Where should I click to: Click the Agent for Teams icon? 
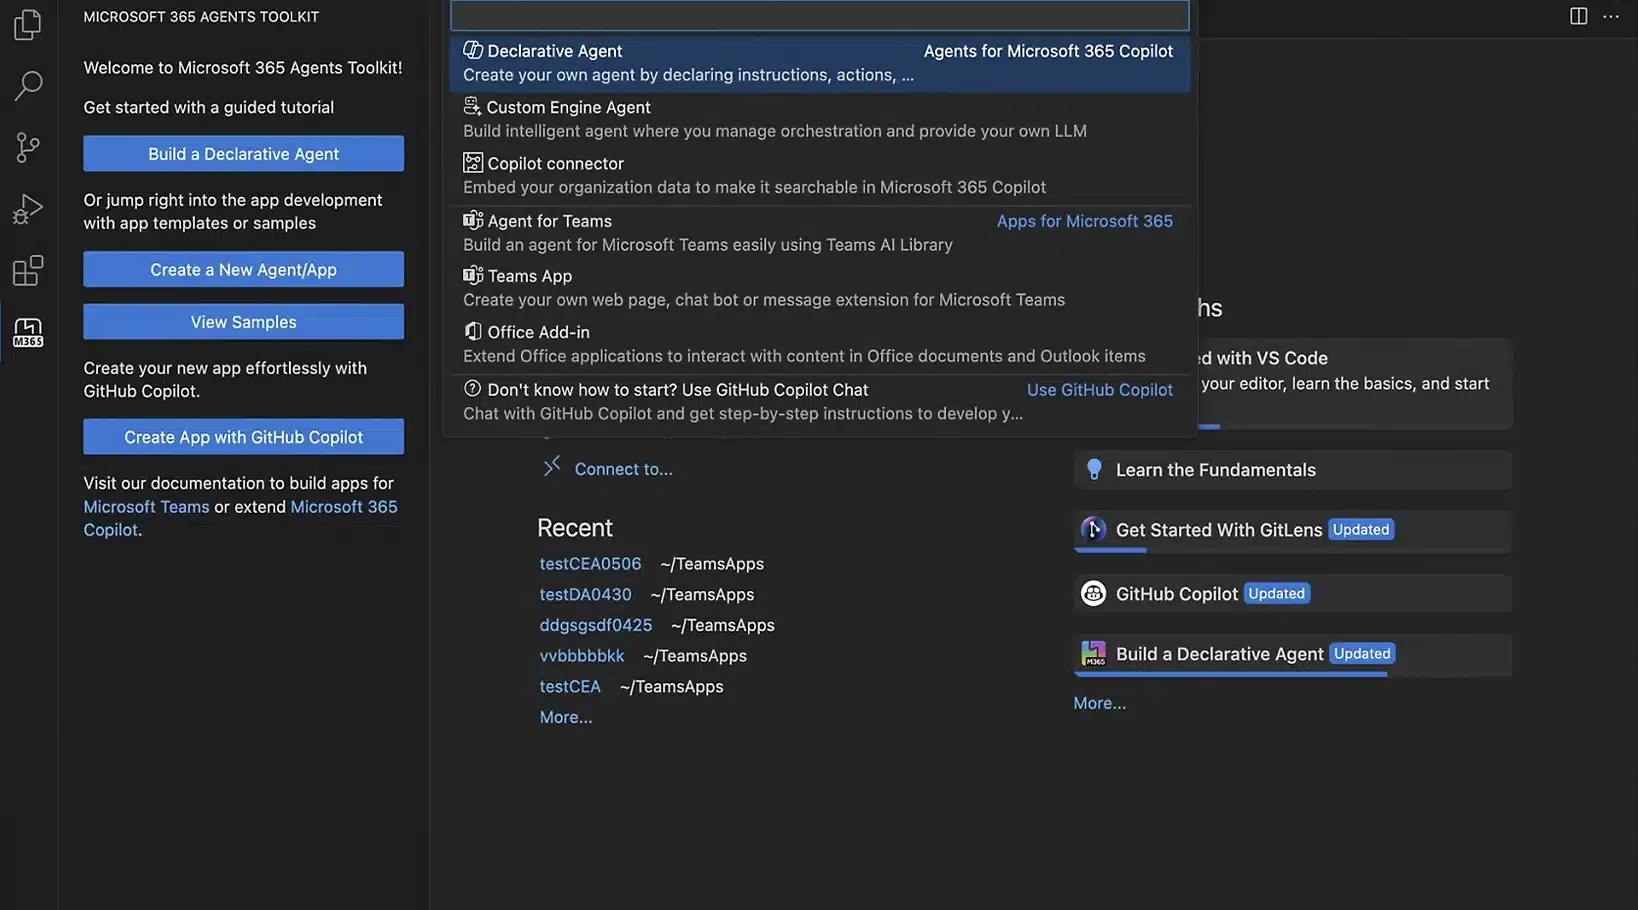coord(473,220)
